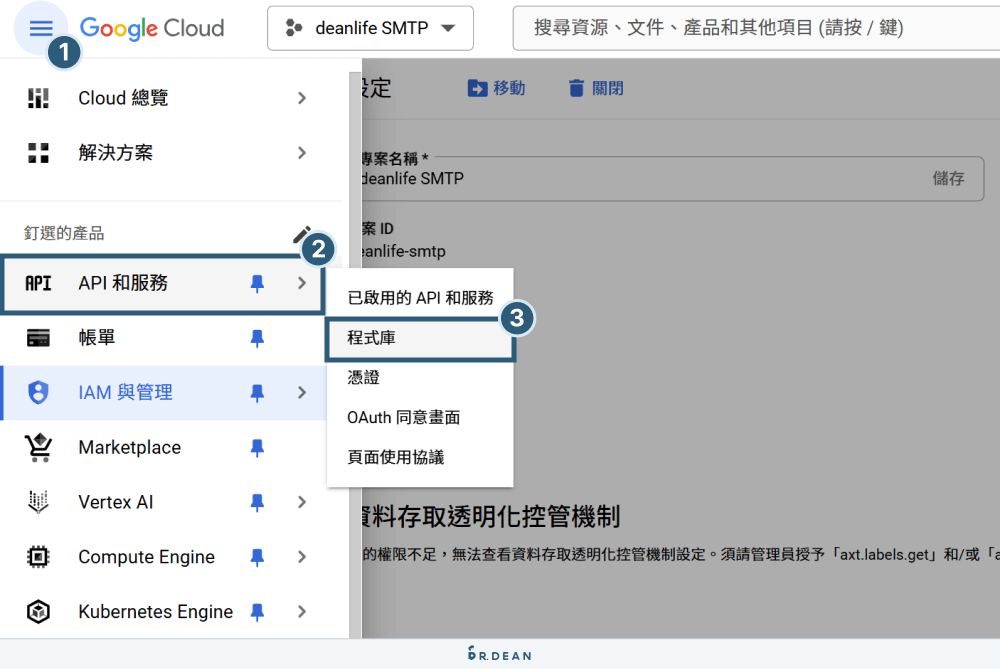Image resolution: width=1000 pixels, height=669 pixels.
Task: Click the Kubernetes Engine hexagon icon
Action: (x=38, y=611)
